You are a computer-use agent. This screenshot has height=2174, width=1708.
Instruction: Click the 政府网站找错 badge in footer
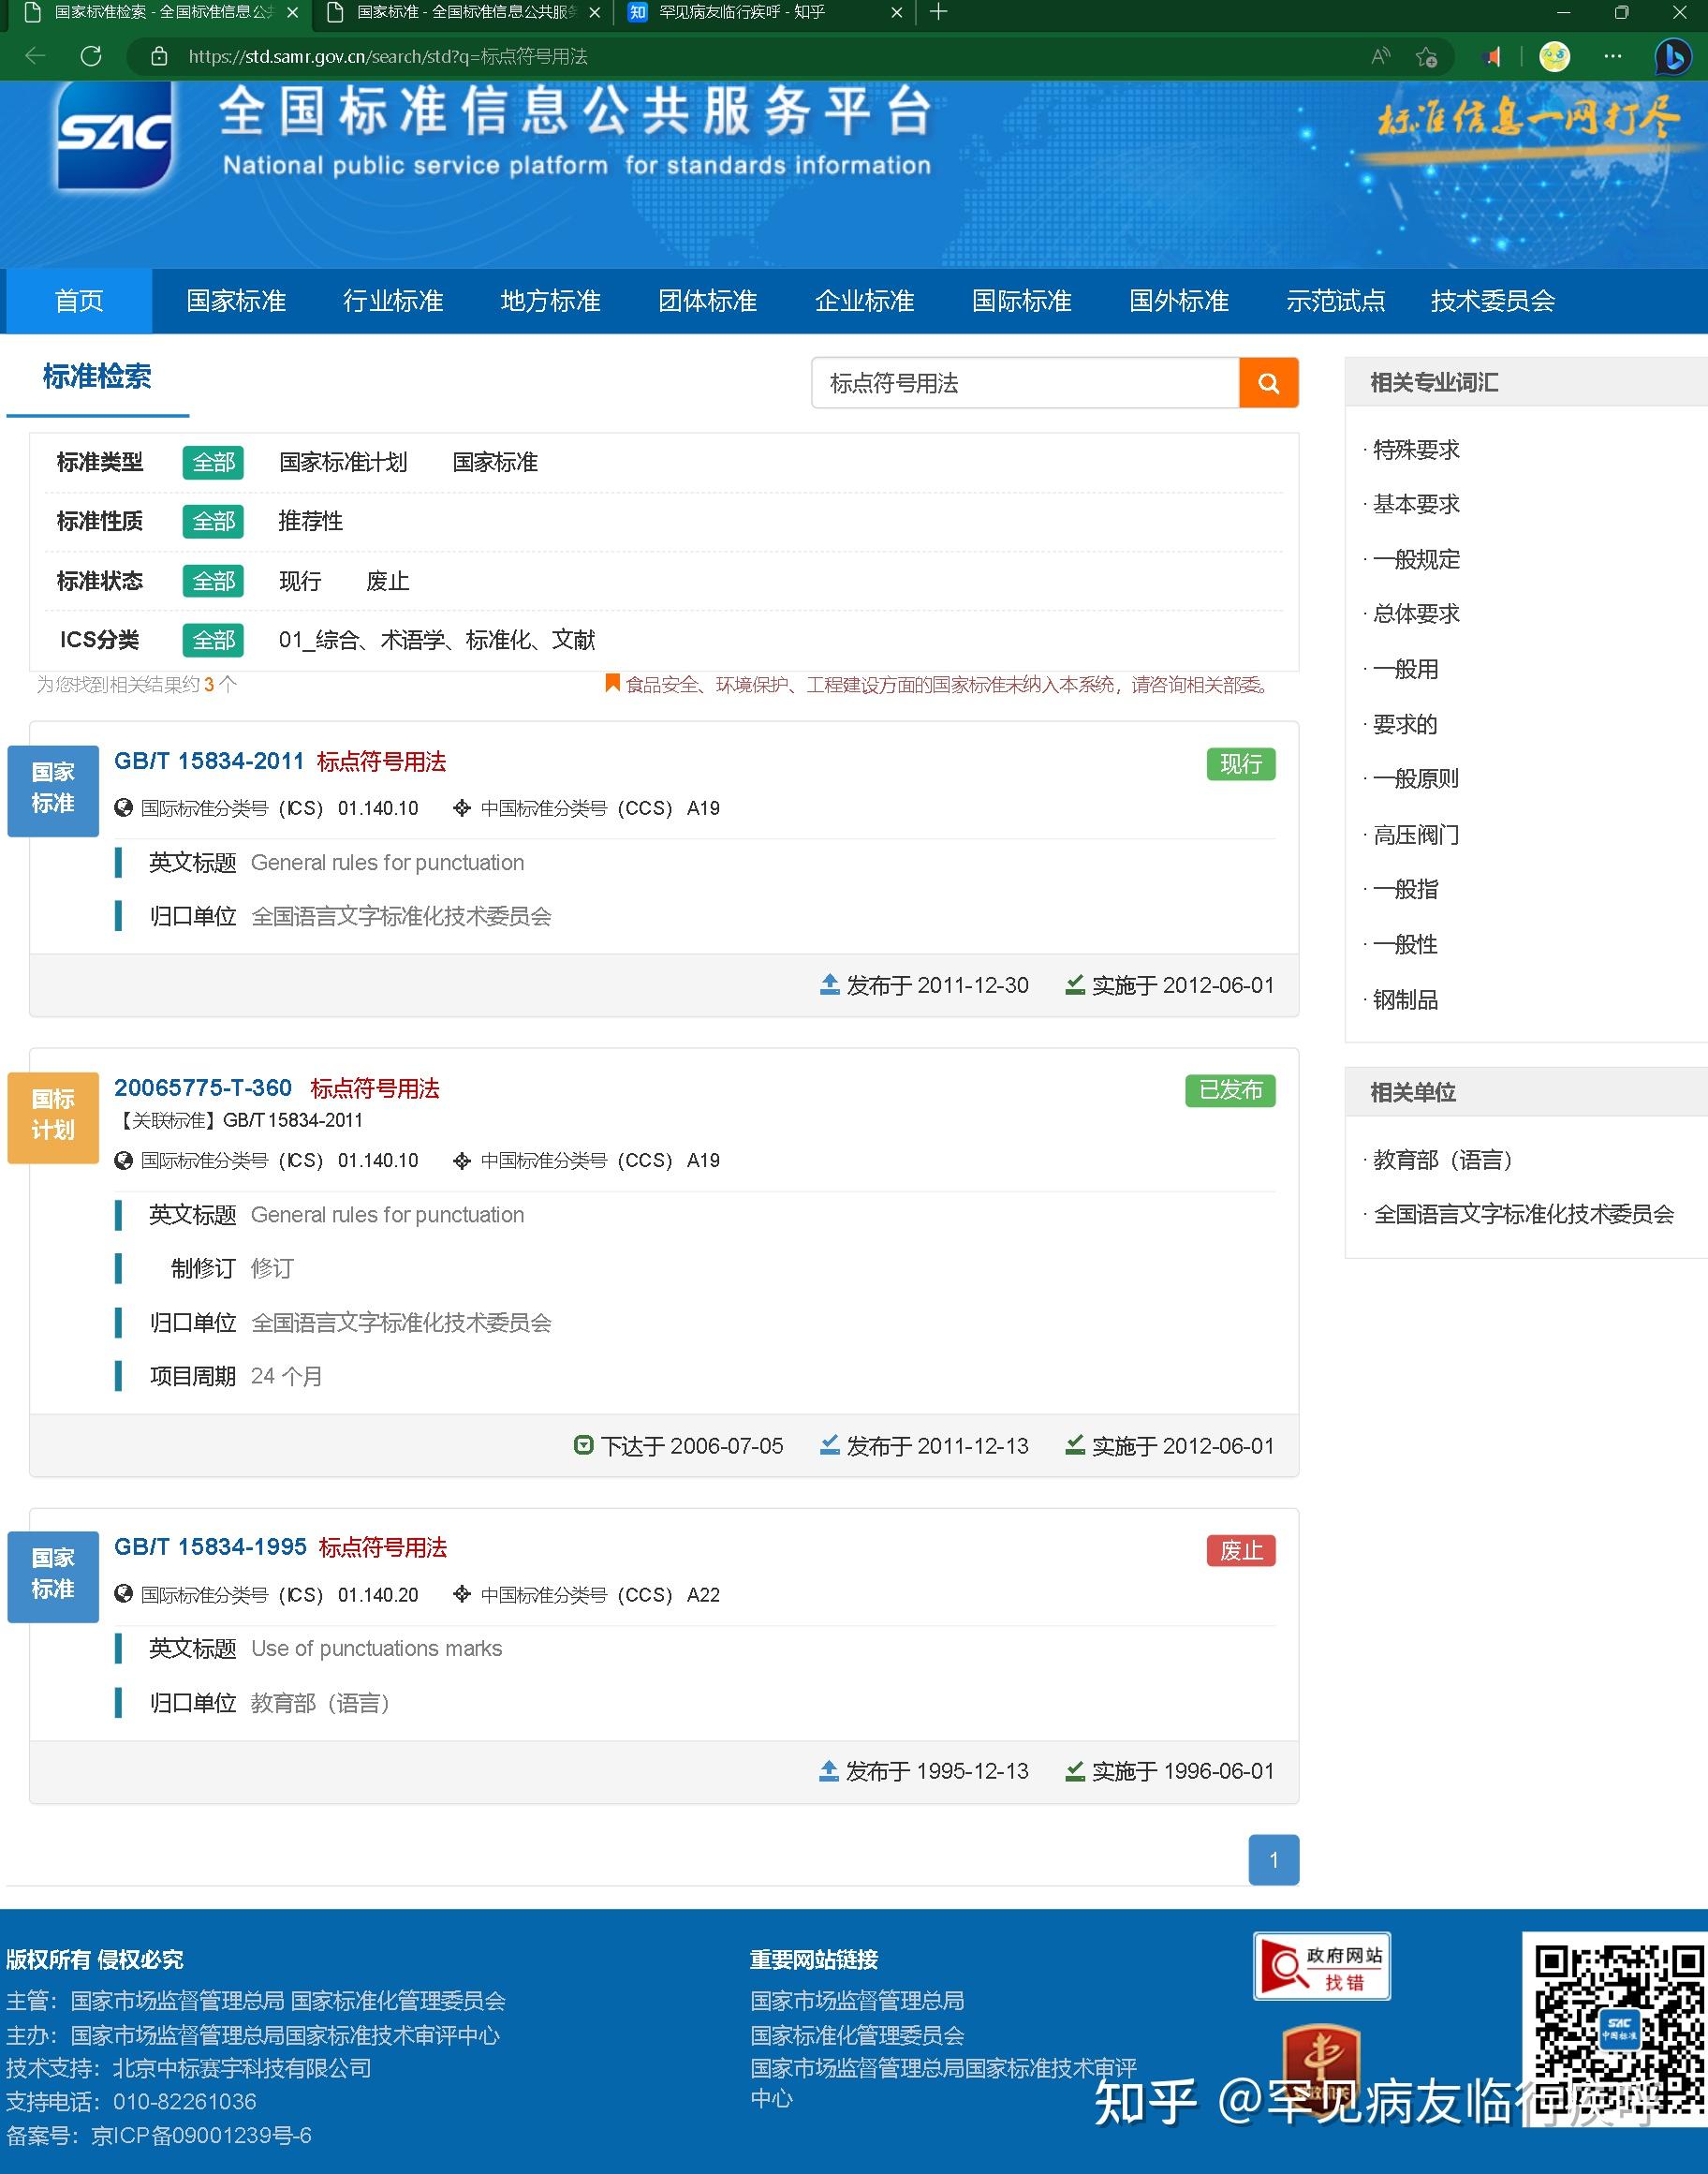(1322, 1966)
